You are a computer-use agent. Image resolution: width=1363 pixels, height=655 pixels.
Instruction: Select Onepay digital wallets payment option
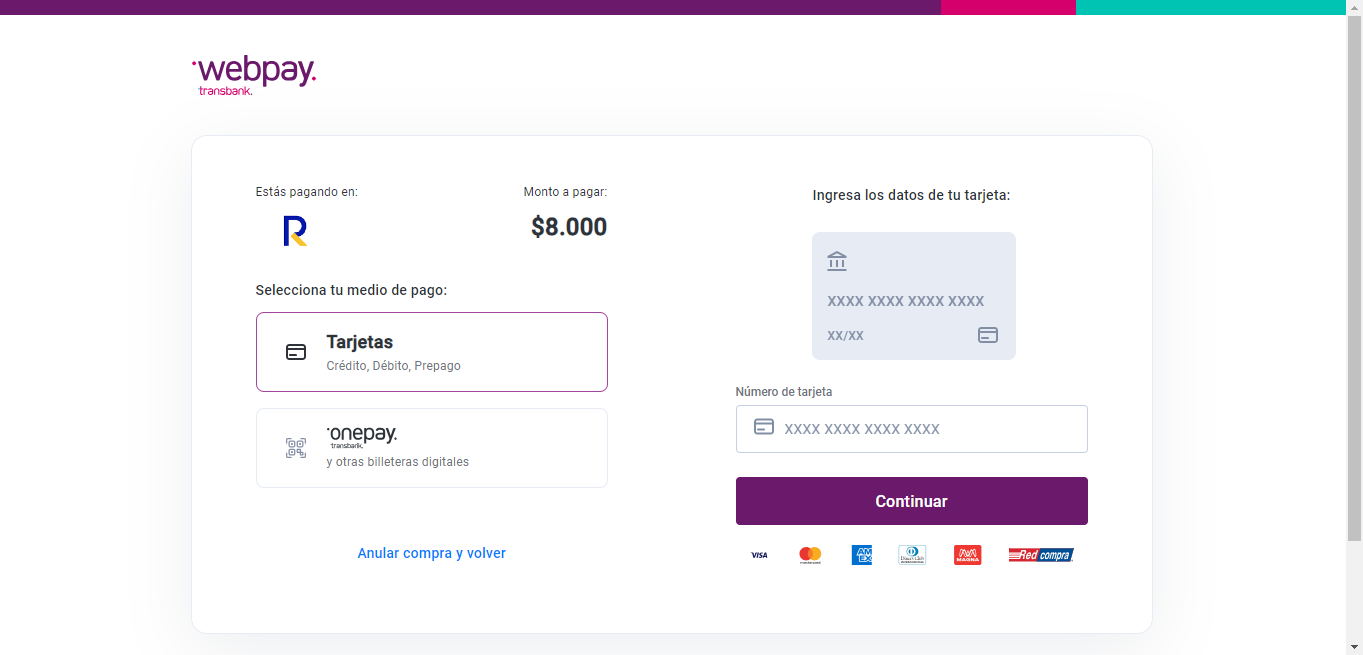point(432,448)
